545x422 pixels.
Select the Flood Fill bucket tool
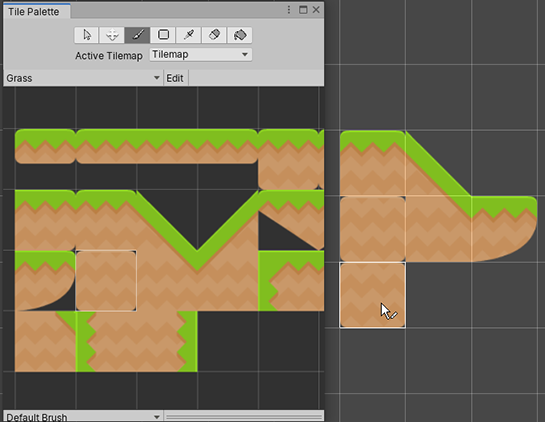coord(240,35)
